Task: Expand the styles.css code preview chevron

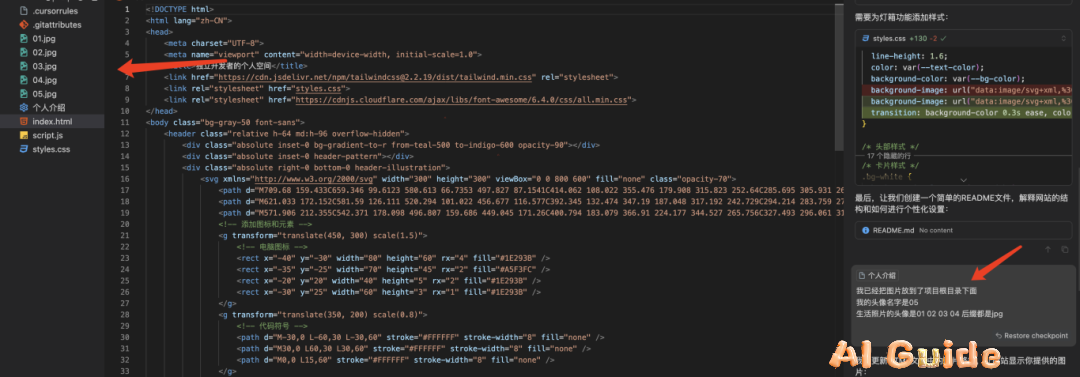Action: [964, 179]
